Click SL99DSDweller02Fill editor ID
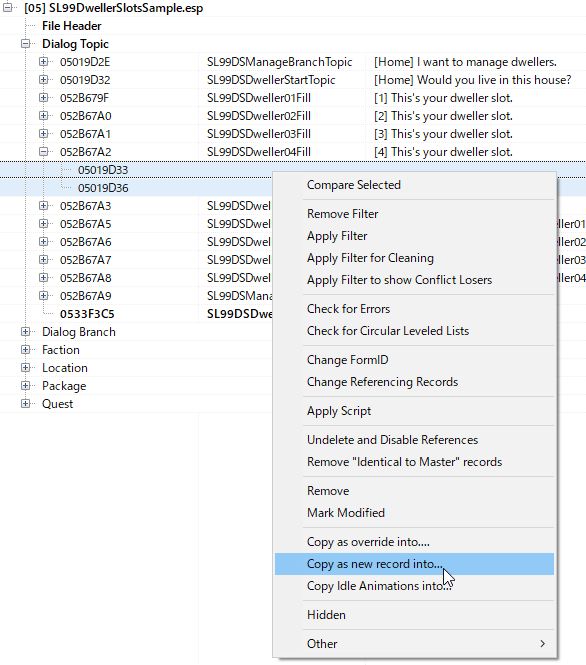 click(x=259, y=116)
